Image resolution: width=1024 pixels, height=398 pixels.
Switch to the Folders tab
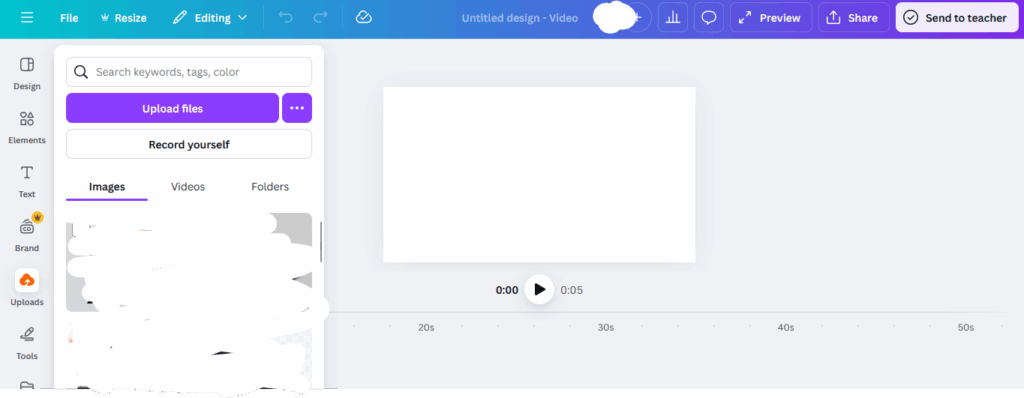coord(270,187)
